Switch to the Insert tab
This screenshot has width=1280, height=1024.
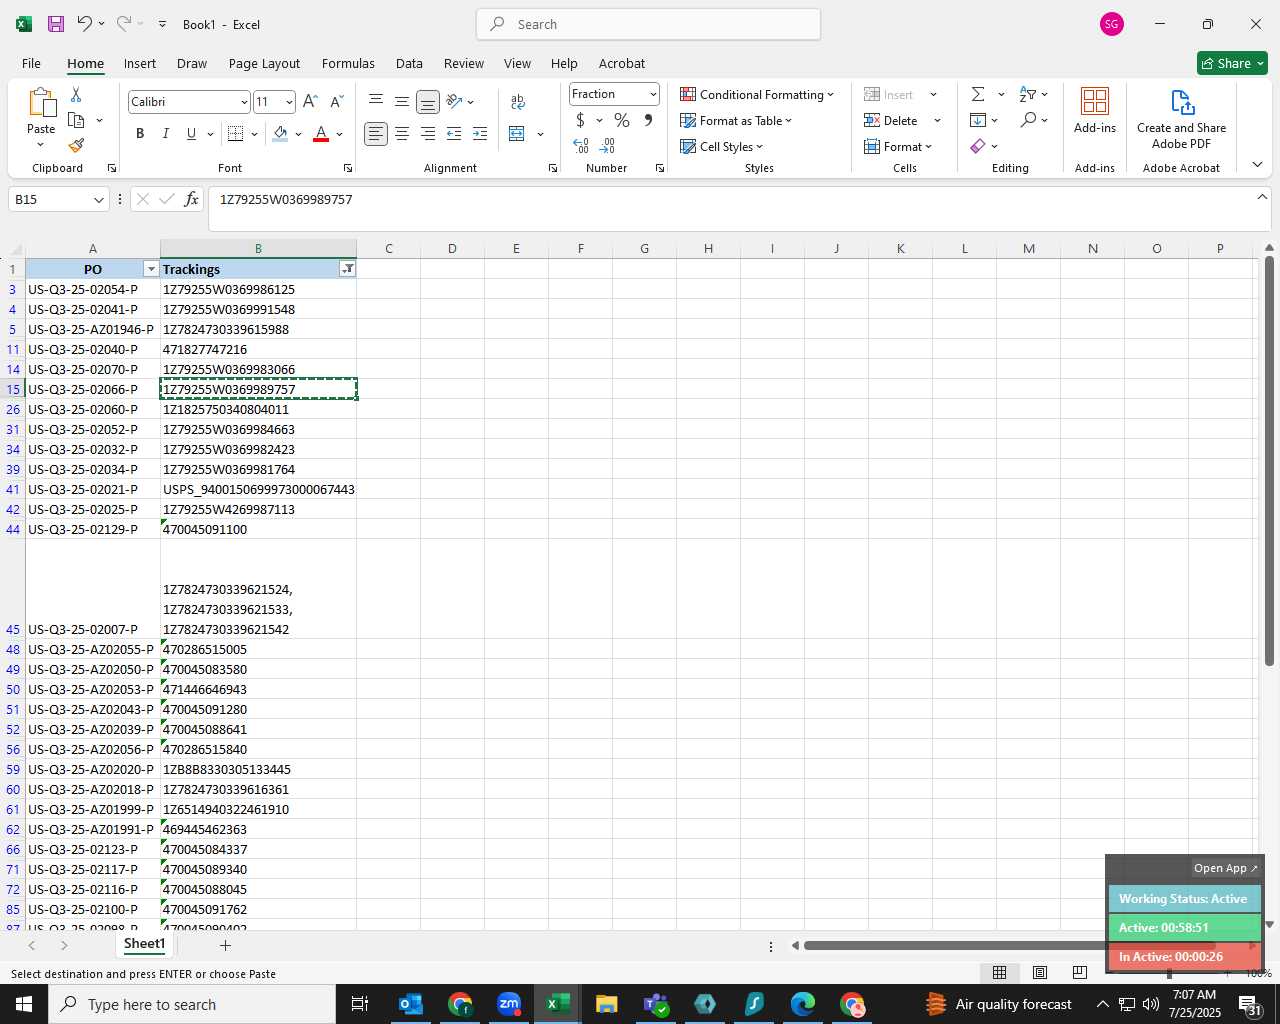[x=140, y=63]
